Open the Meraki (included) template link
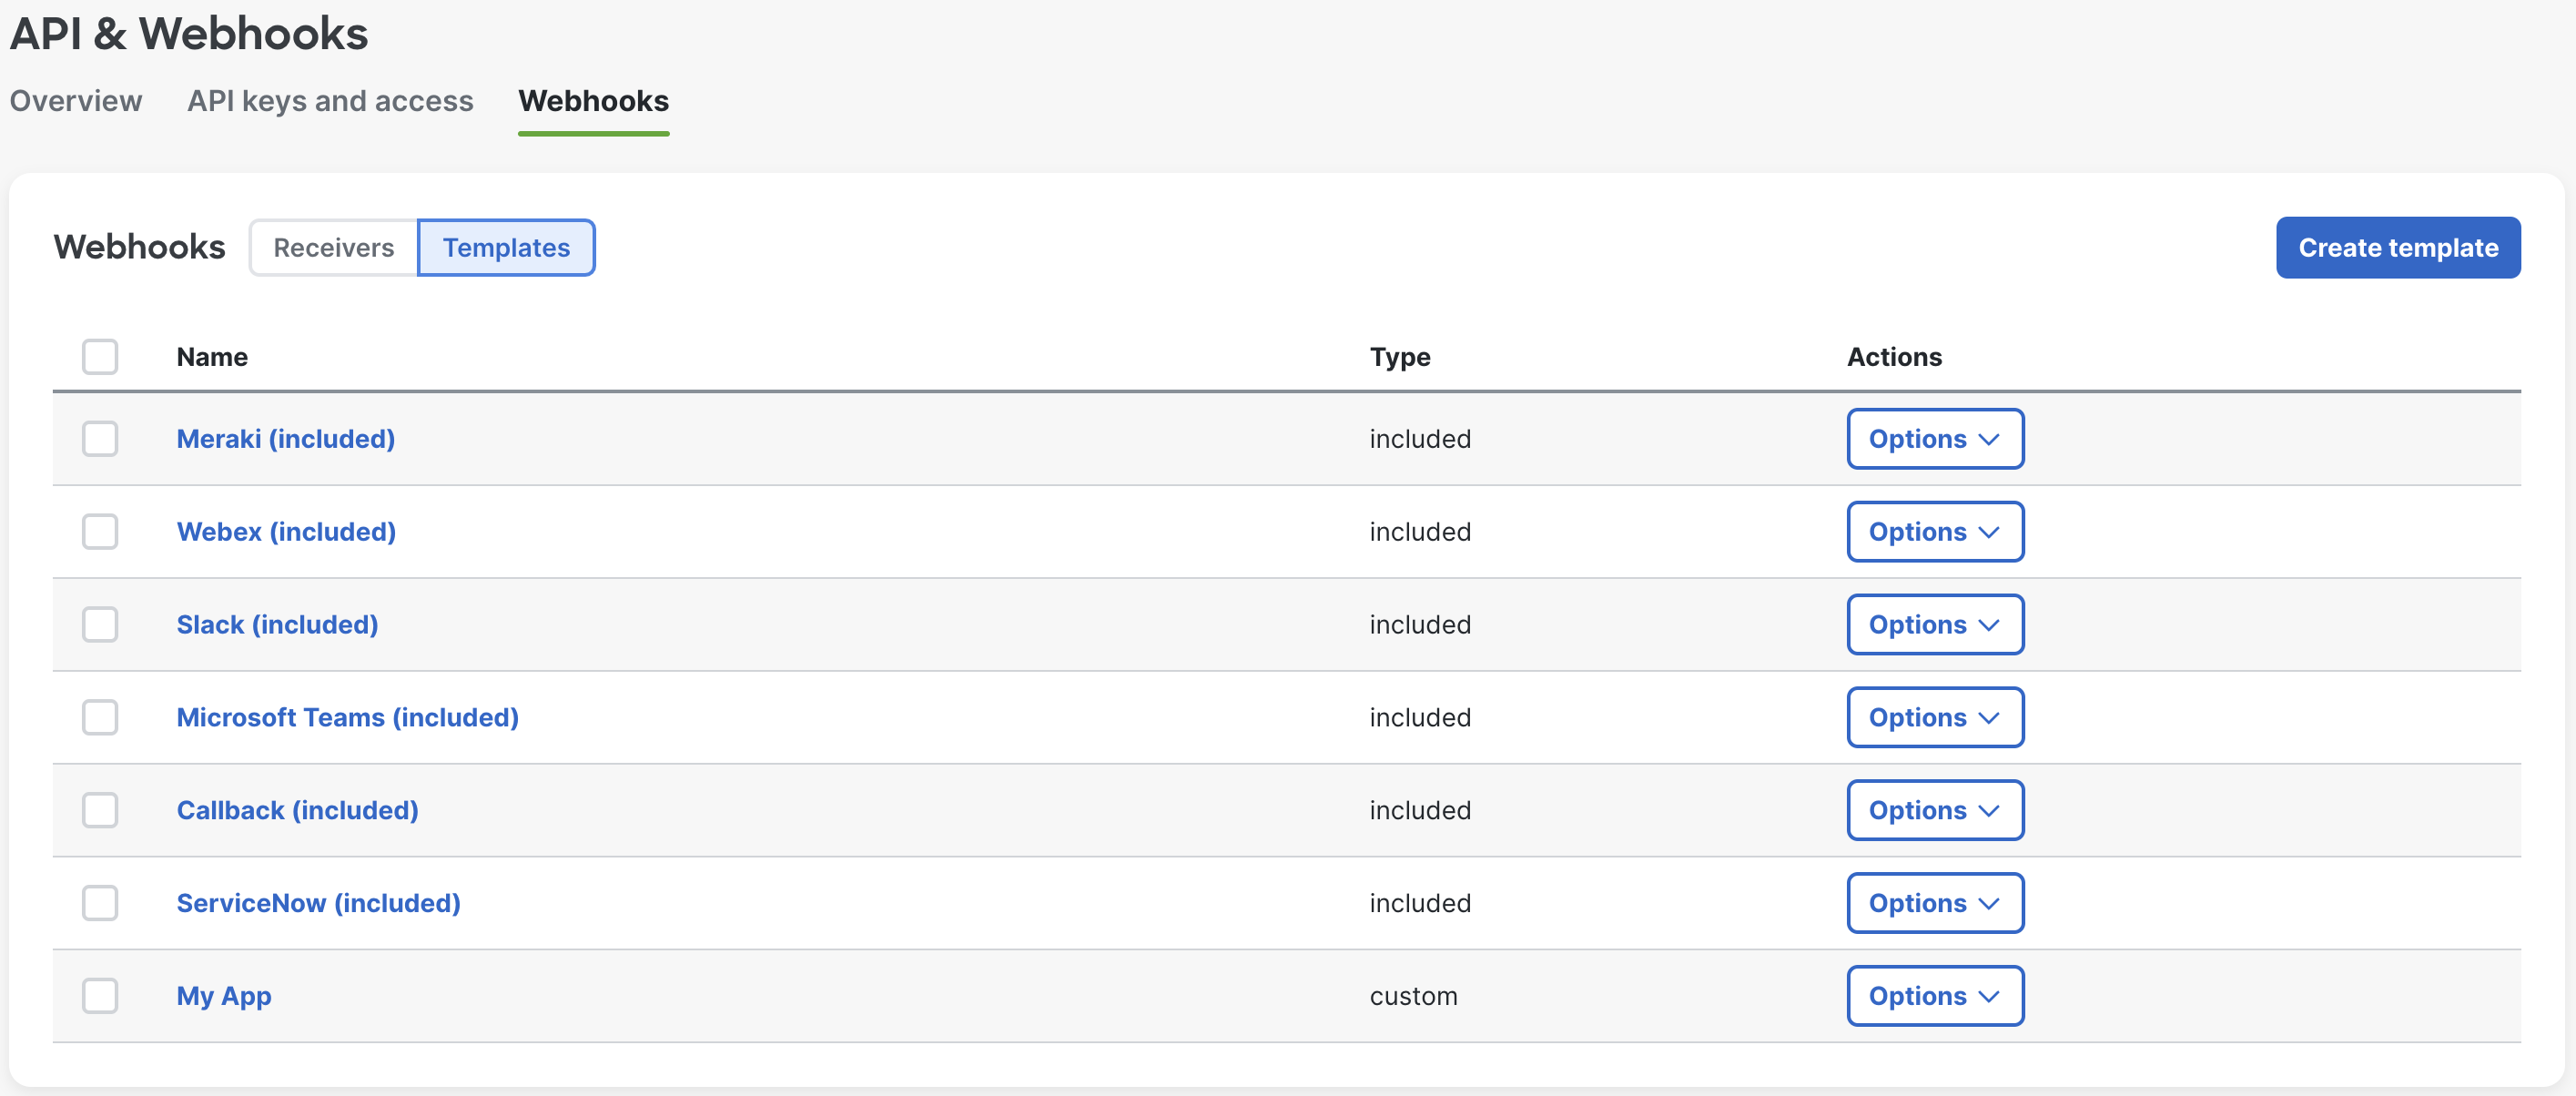 pyautogui.click(x=285, y=439)
